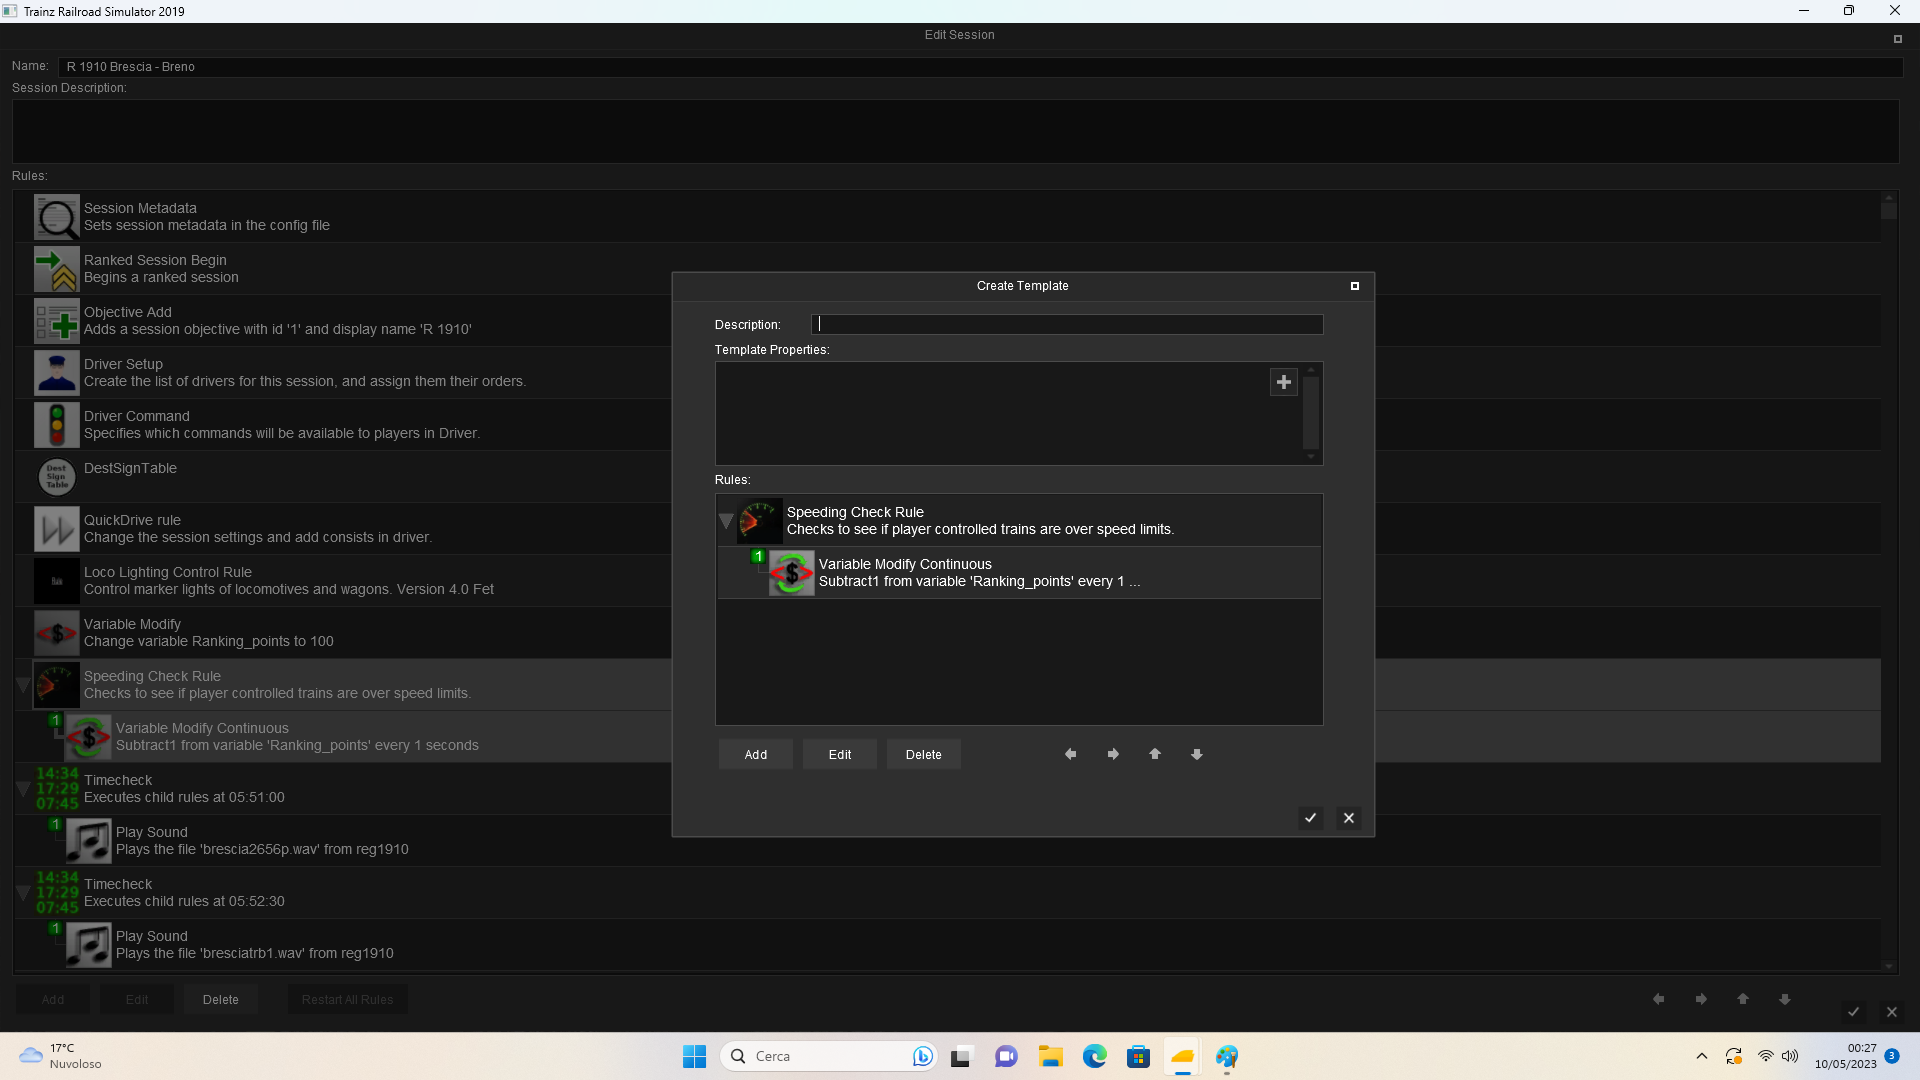1920x1080 pixels.
Task: Click Delete button in Create Template
Action: point(924,754)
